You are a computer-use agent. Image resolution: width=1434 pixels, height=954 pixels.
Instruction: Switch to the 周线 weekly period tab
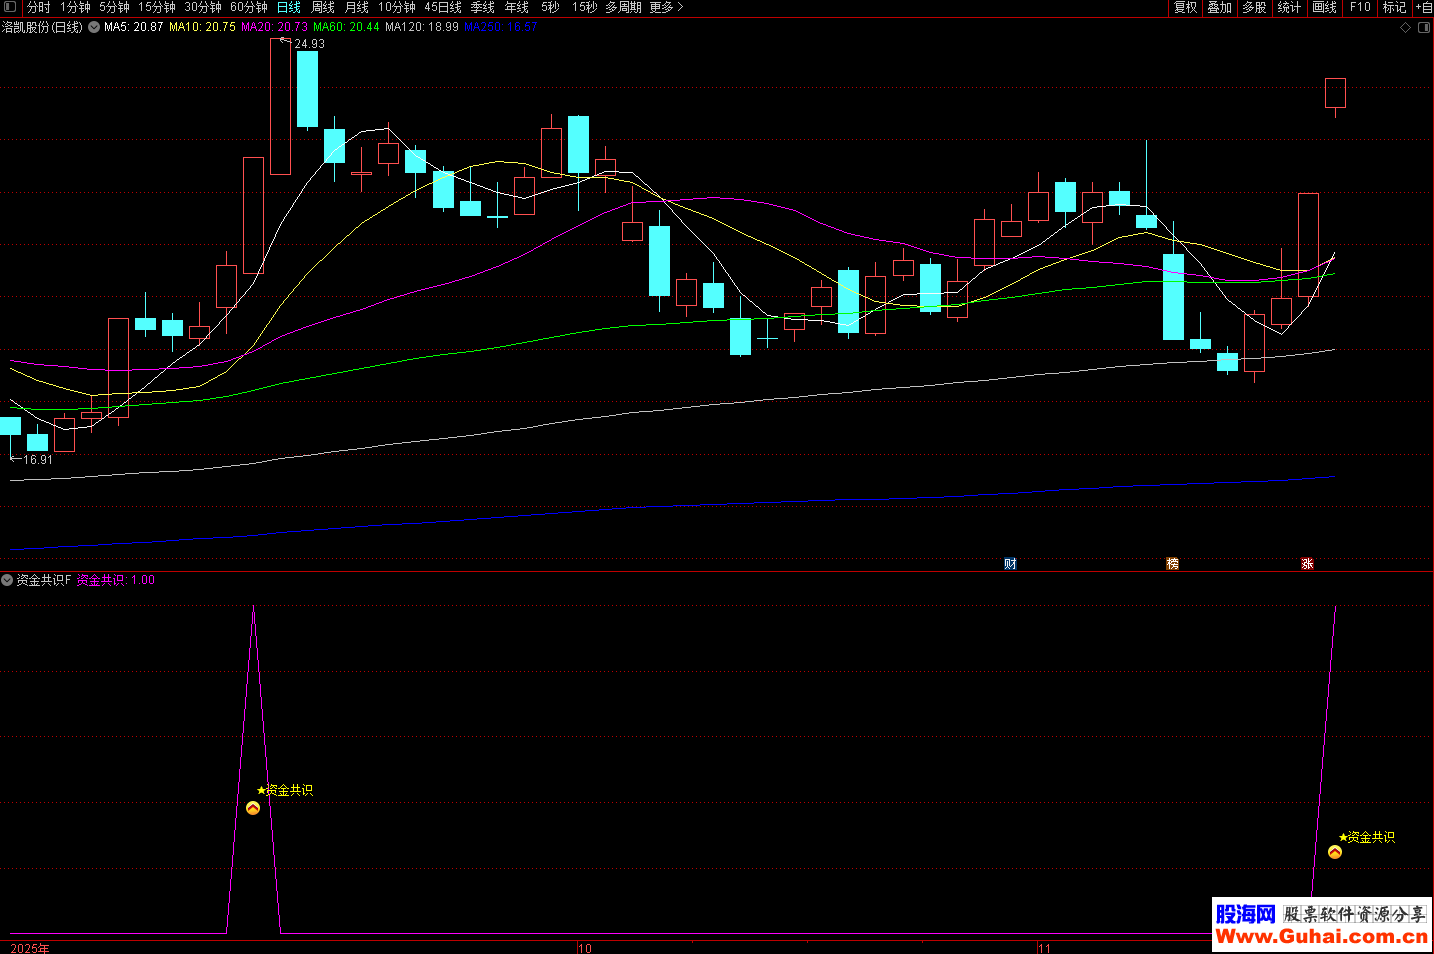coord(323,7)
